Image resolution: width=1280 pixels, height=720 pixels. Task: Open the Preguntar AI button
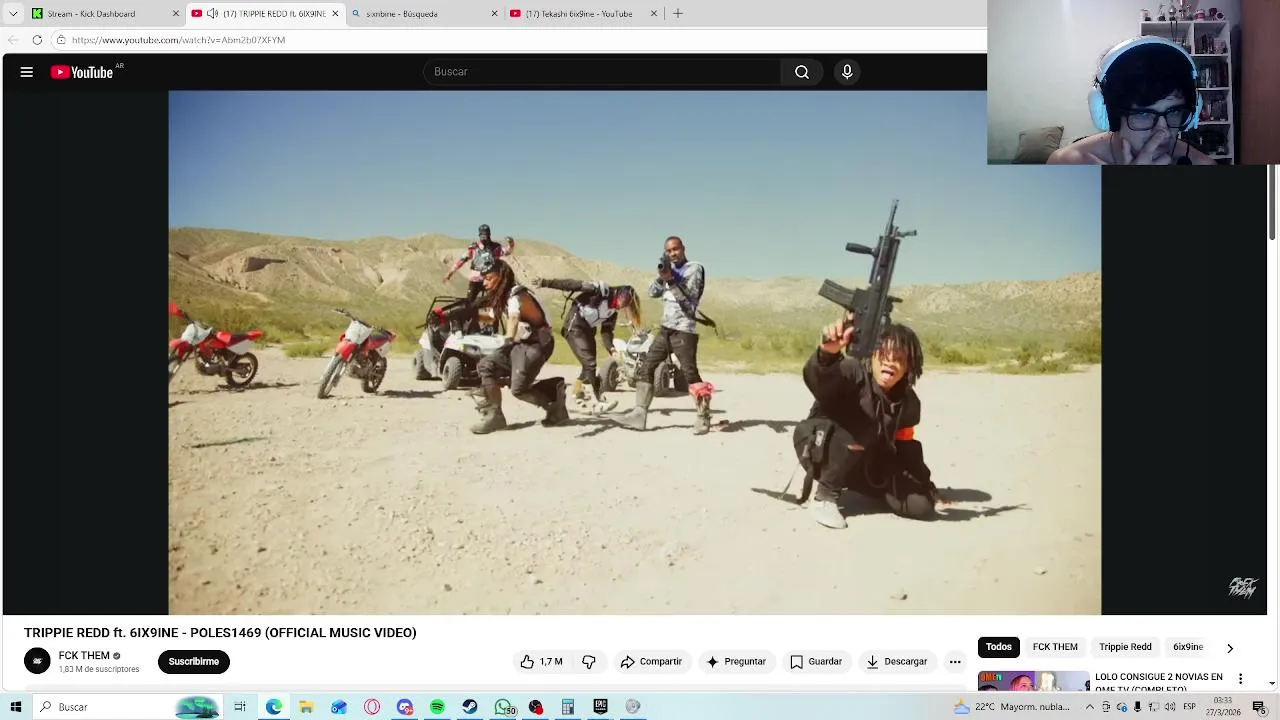736,662
